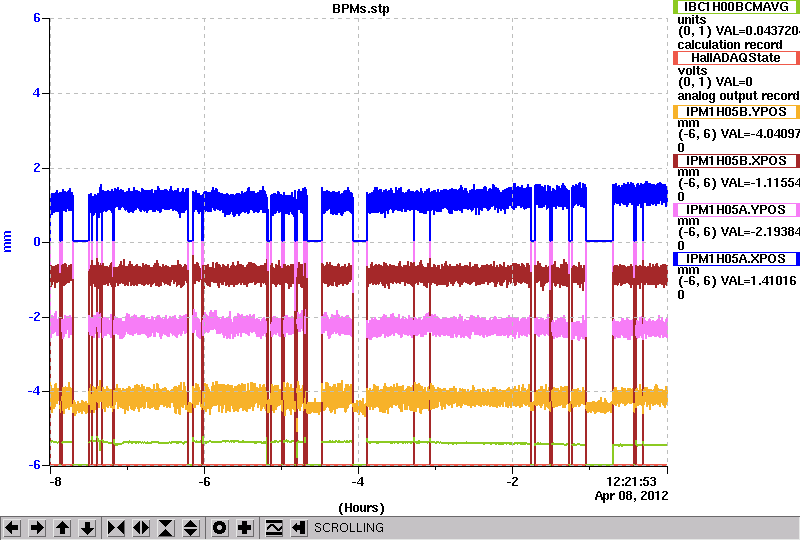Click the BPMs.stp chart title
The height and width of the screenshot is (540, 800).
[x=361, y=9]
